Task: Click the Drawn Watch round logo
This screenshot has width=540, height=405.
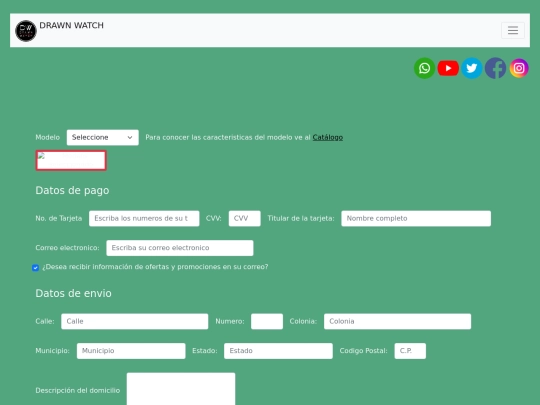Action: 26,31
